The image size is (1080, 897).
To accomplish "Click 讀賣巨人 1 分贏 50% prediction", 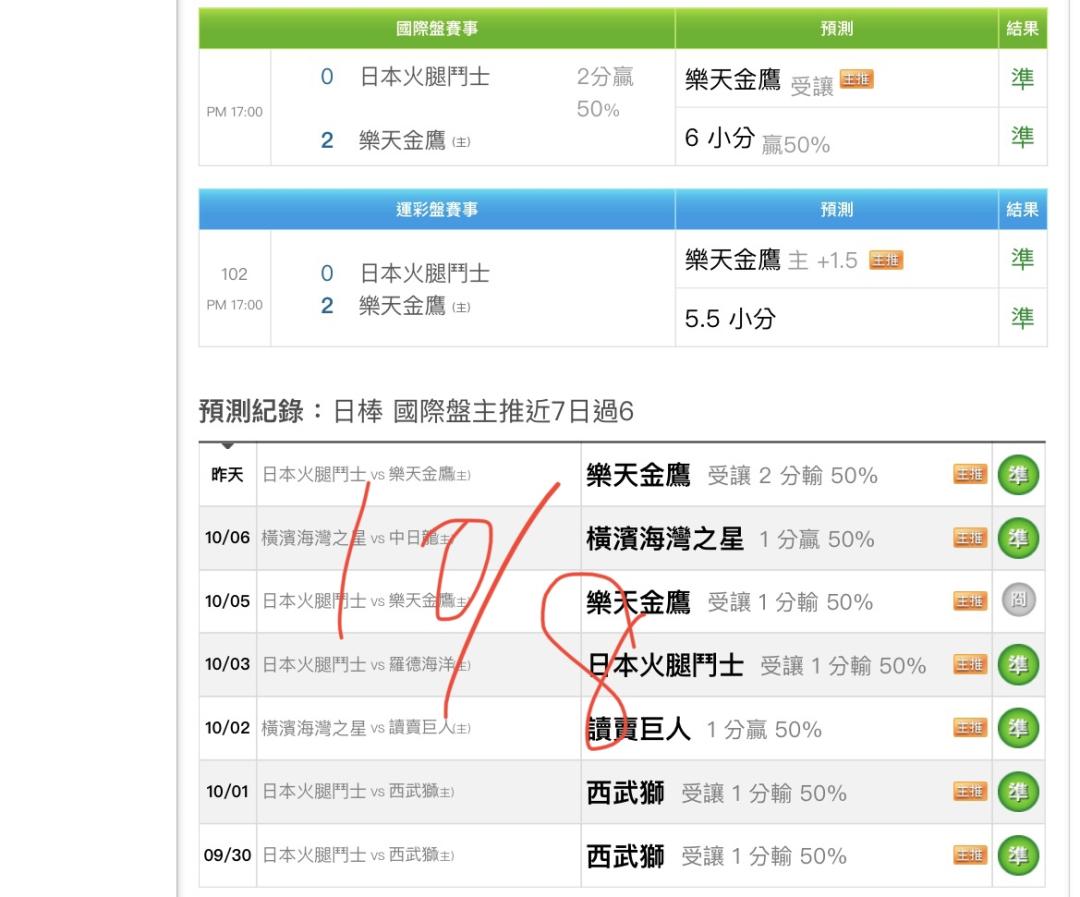I will coord(704,729).
